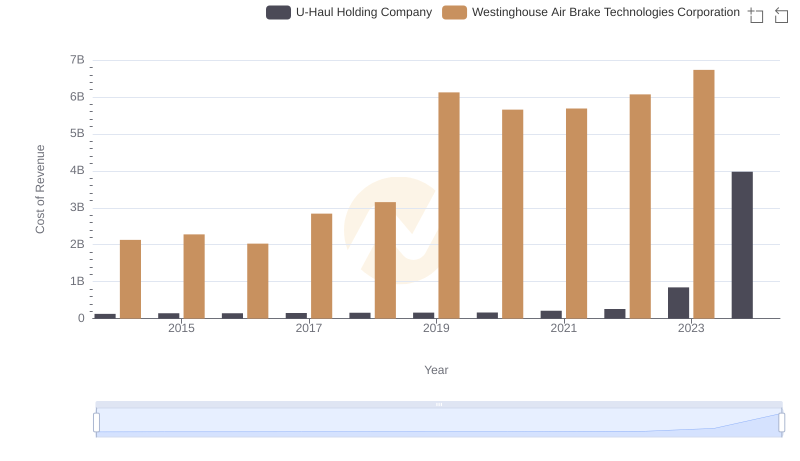Click the '6B' y-axis label
Image resolution: width=800 pixels, height=461 pixels.
point(77,97)
